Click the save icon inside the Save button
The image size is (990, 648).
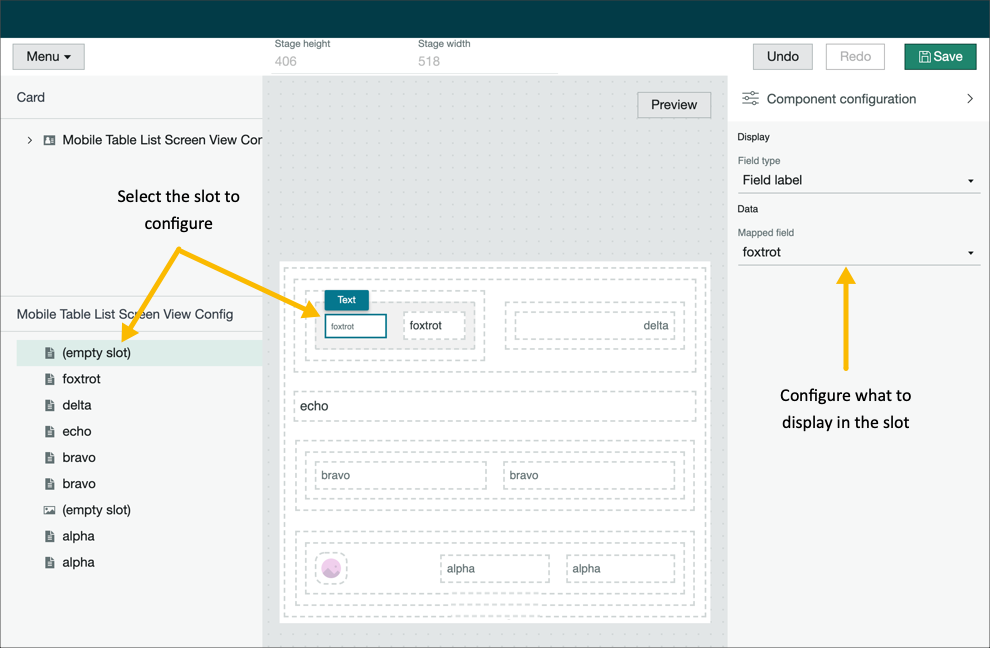point(924,56)
